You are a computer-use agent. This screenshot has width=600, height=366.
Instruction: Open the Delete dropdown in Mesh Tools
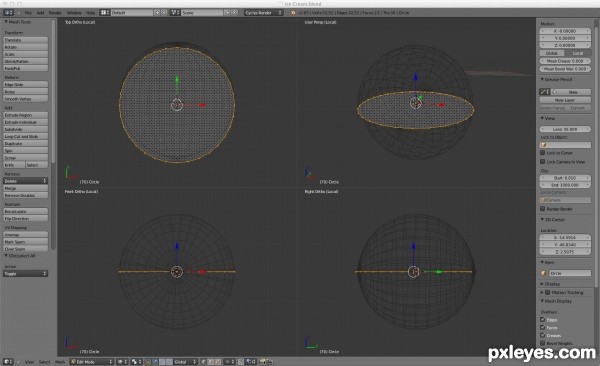pos(25,181)
